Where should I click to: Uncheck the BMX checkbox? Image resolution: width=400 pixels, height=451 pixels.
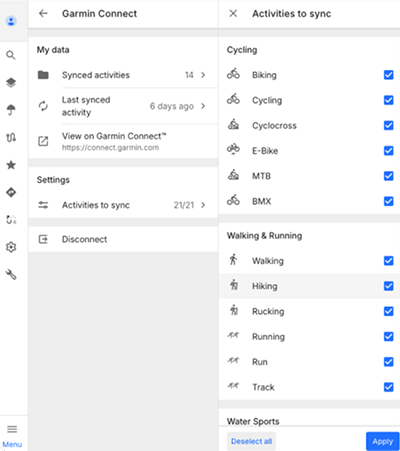[x=389, y=201]
